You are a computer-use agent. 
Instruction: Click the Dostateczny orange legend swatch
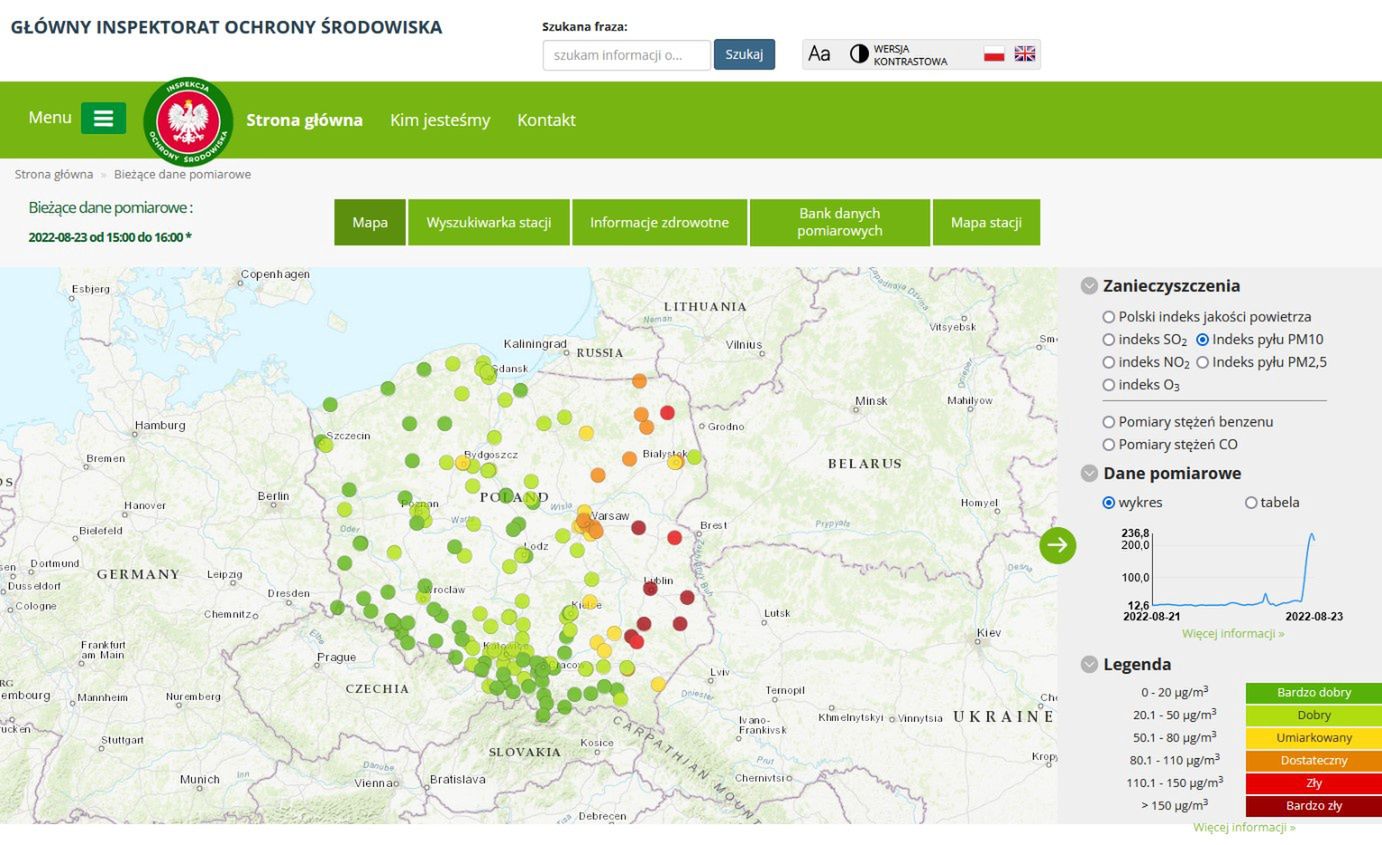pos(1314,761)
